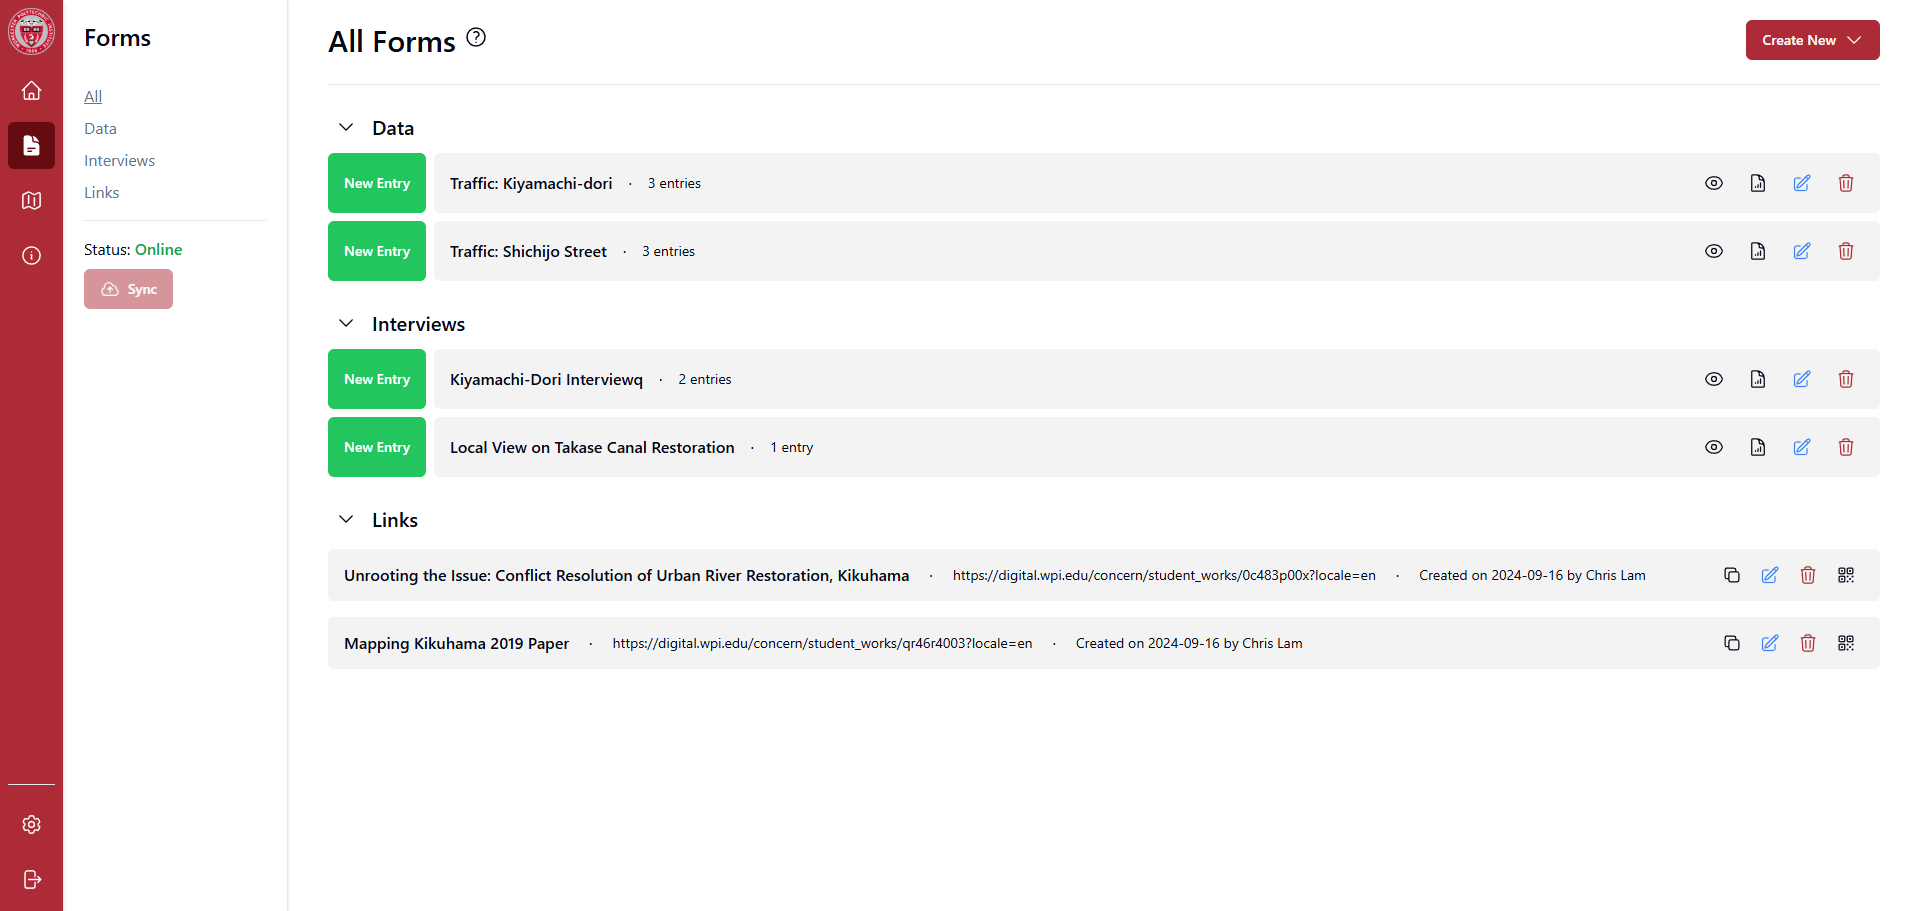
Task: Export Kiyamachi-Dori Interviewq entries file
Action: (x=1757, y=379)
